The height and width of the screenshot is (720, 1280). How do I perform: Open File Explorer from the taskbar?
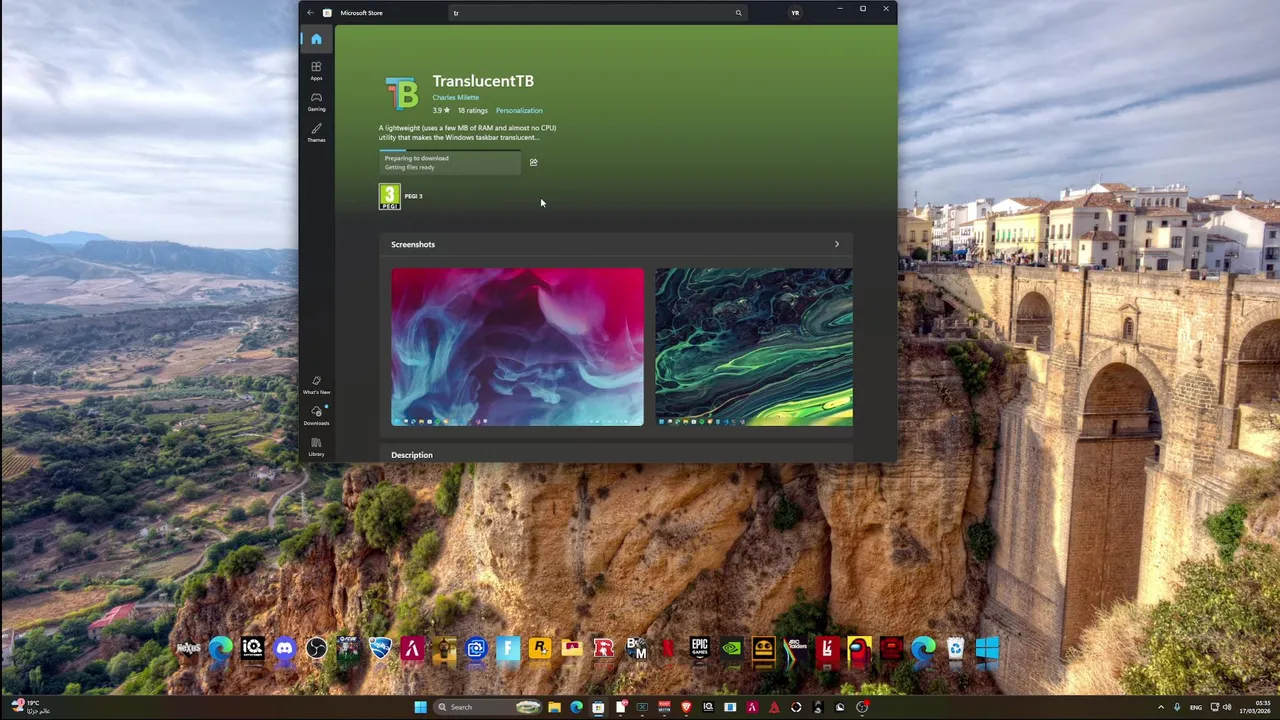click(x=554, y=707)
